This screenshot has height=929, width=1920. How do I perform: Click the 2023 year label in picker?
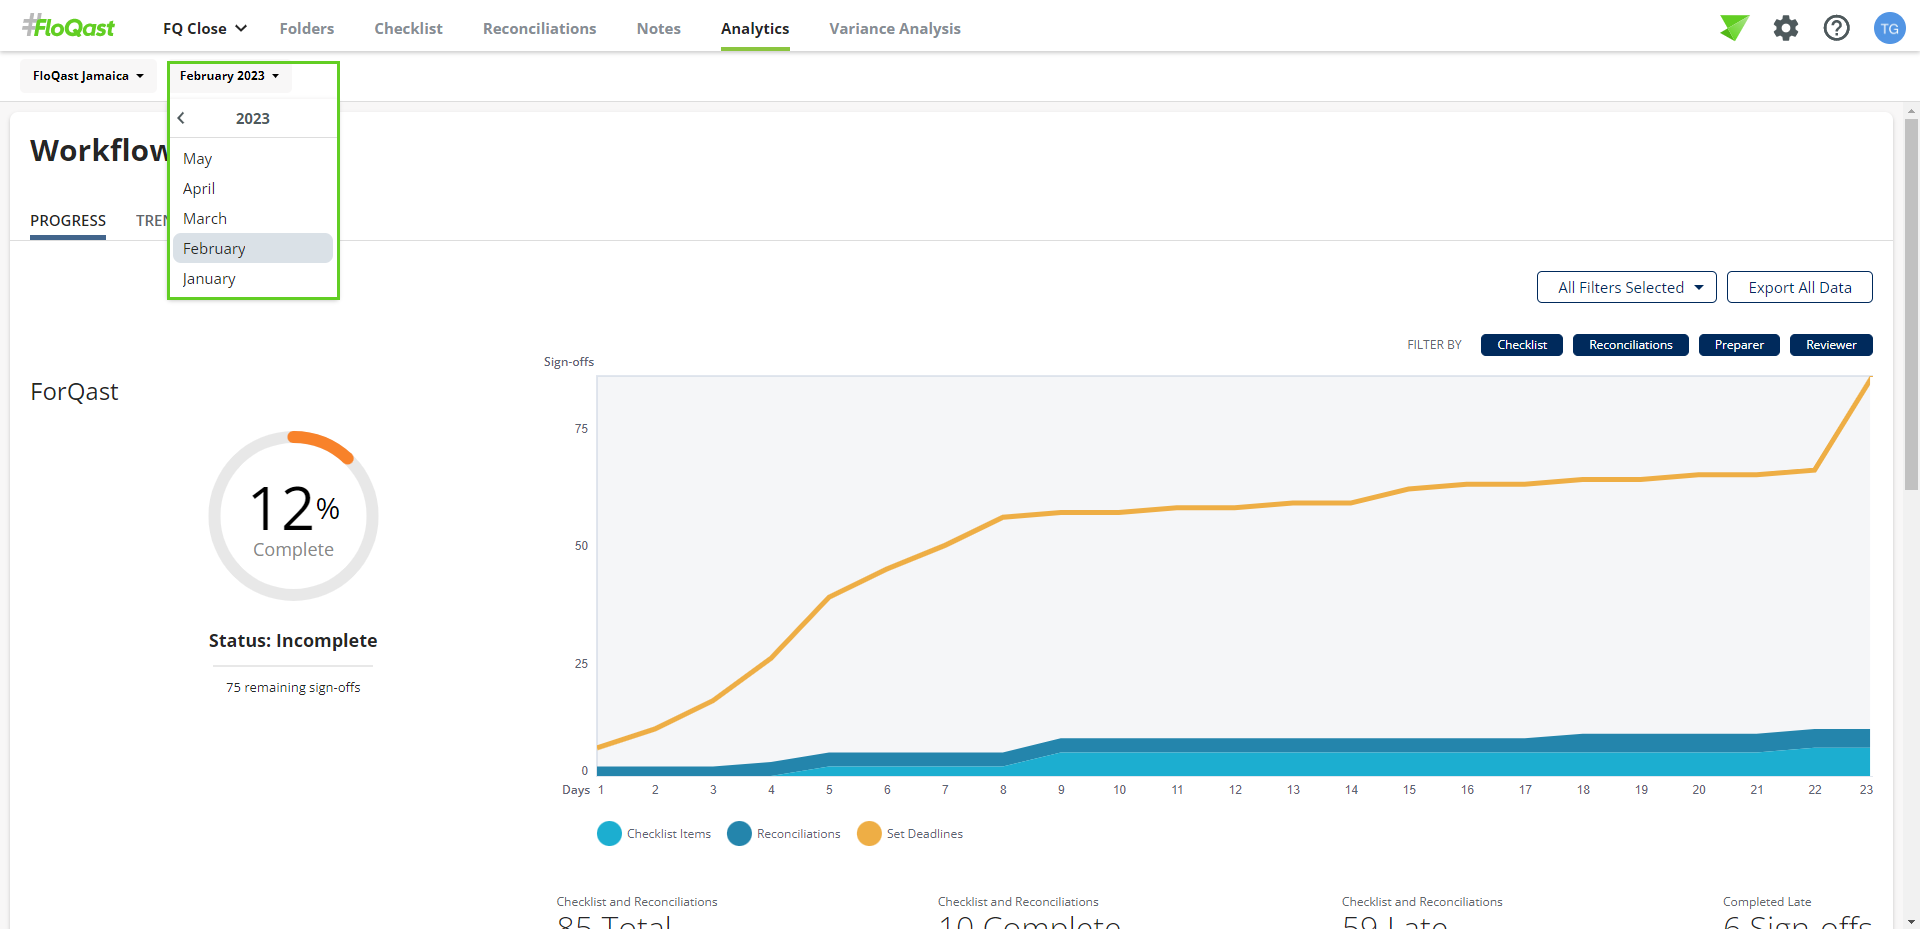253,118
